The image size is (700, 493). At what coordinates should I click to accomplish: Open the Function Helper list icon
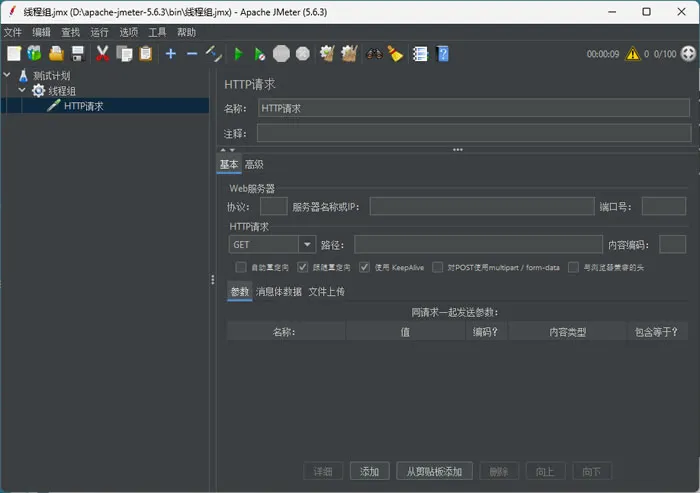pos(420,54)
